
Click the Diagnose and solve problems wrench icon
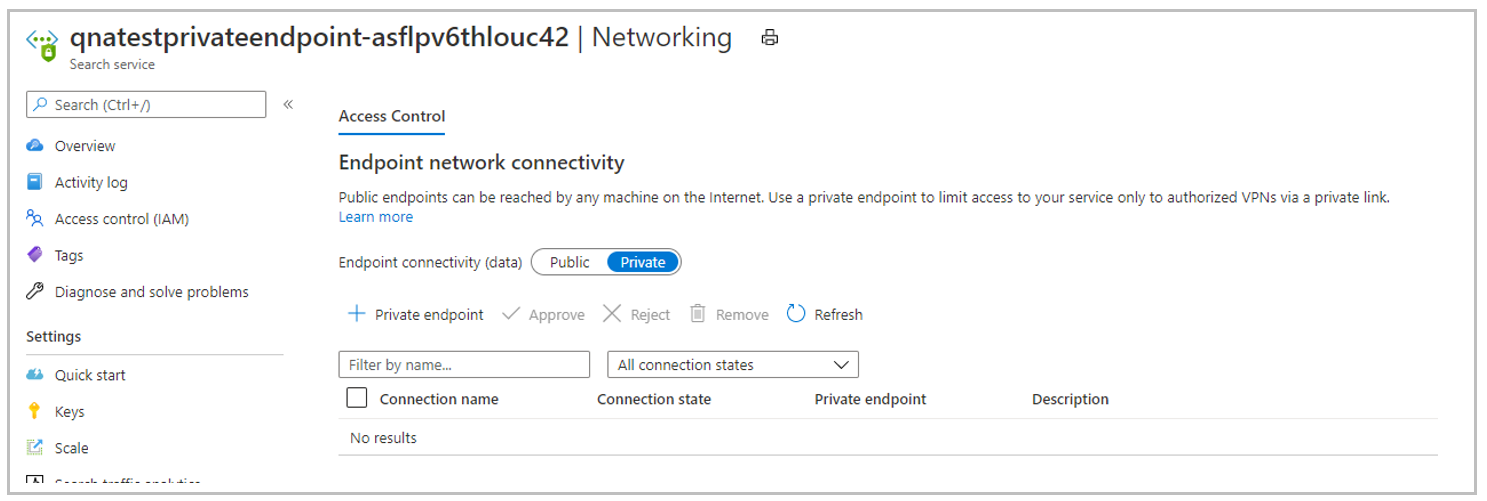[35, 292]
